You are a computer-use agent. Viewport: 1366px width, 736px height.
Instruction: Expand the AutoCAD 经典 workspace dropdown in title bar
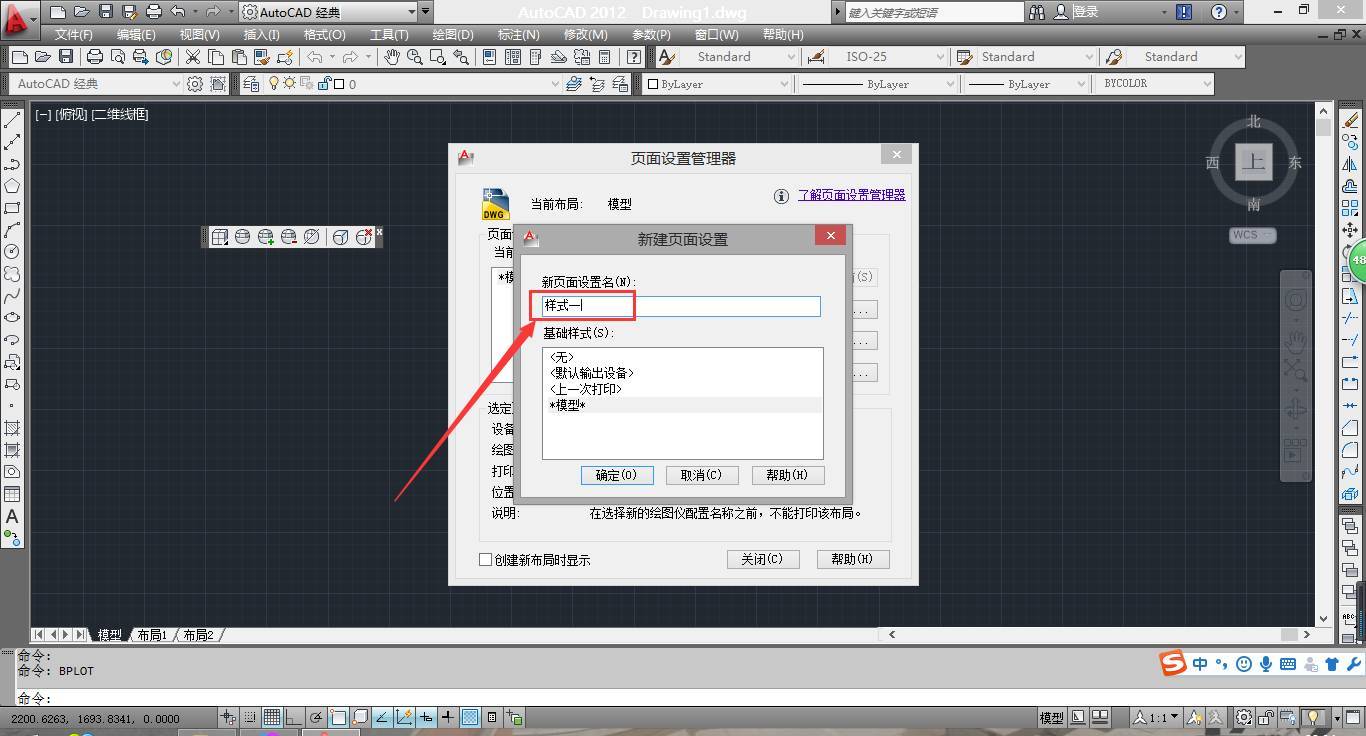pyautogui.click(x=411, y=12)
